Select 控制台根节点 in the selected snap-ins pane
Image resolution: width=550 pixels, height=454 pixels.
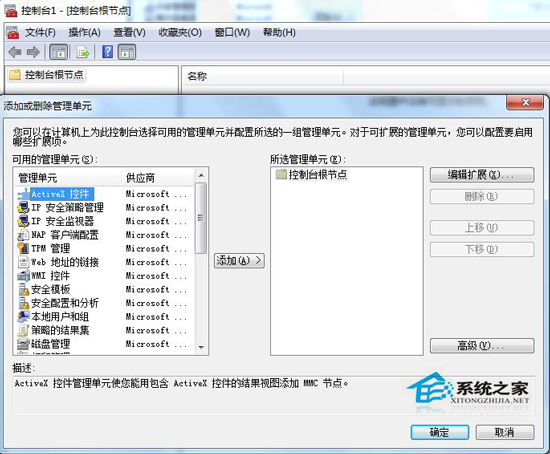pos(318,174)
